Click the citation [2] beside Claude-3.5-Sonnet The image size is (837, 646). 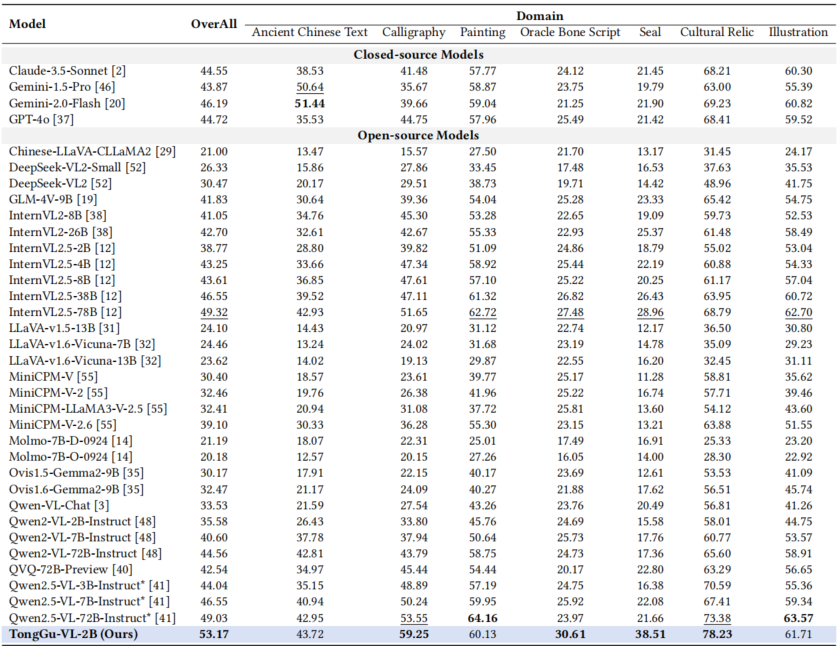tap(120, 71)
